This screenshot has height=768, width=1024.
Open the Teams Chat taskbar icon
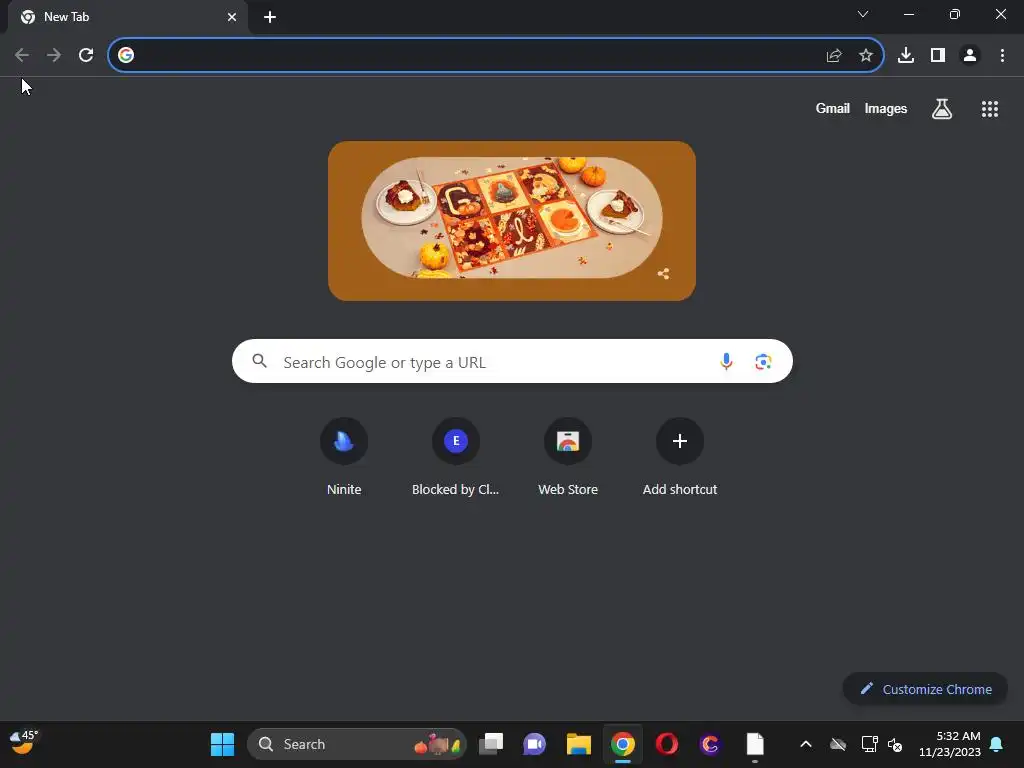tap(535, 744)
